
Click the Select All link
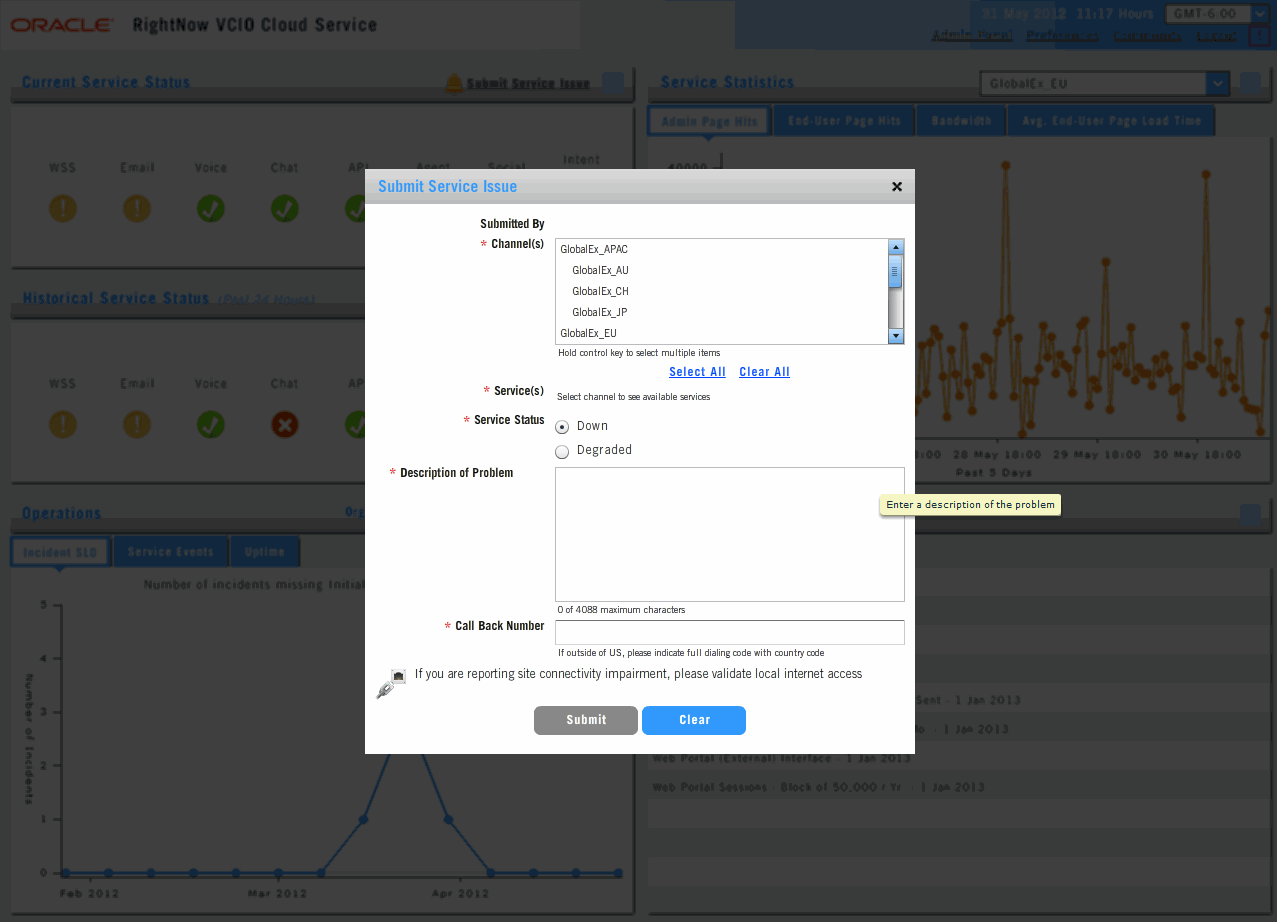click(697, 372)
